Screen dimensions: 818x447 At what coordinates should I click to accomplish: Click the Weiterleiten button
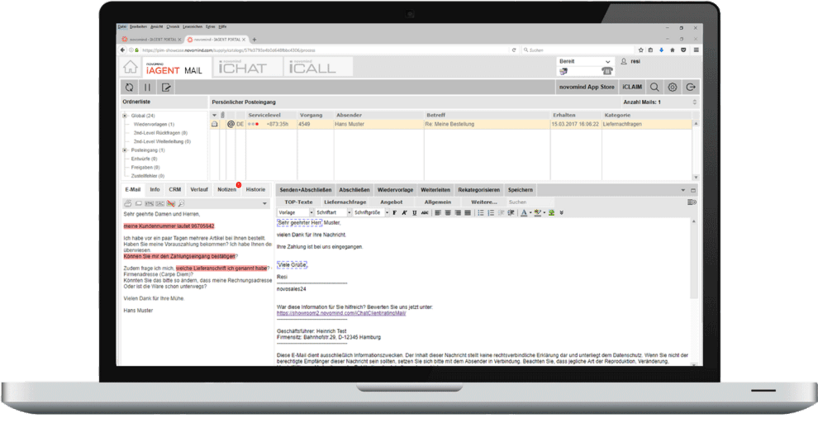tap(435, 190)
